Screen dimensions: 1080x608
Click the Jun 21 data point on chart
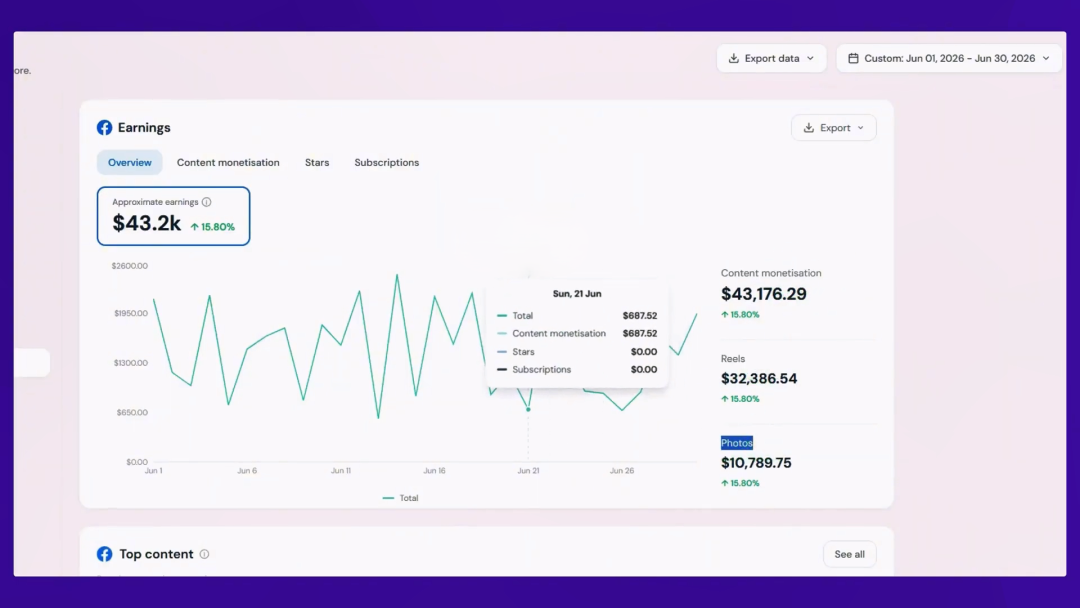(x=528, y=410)
